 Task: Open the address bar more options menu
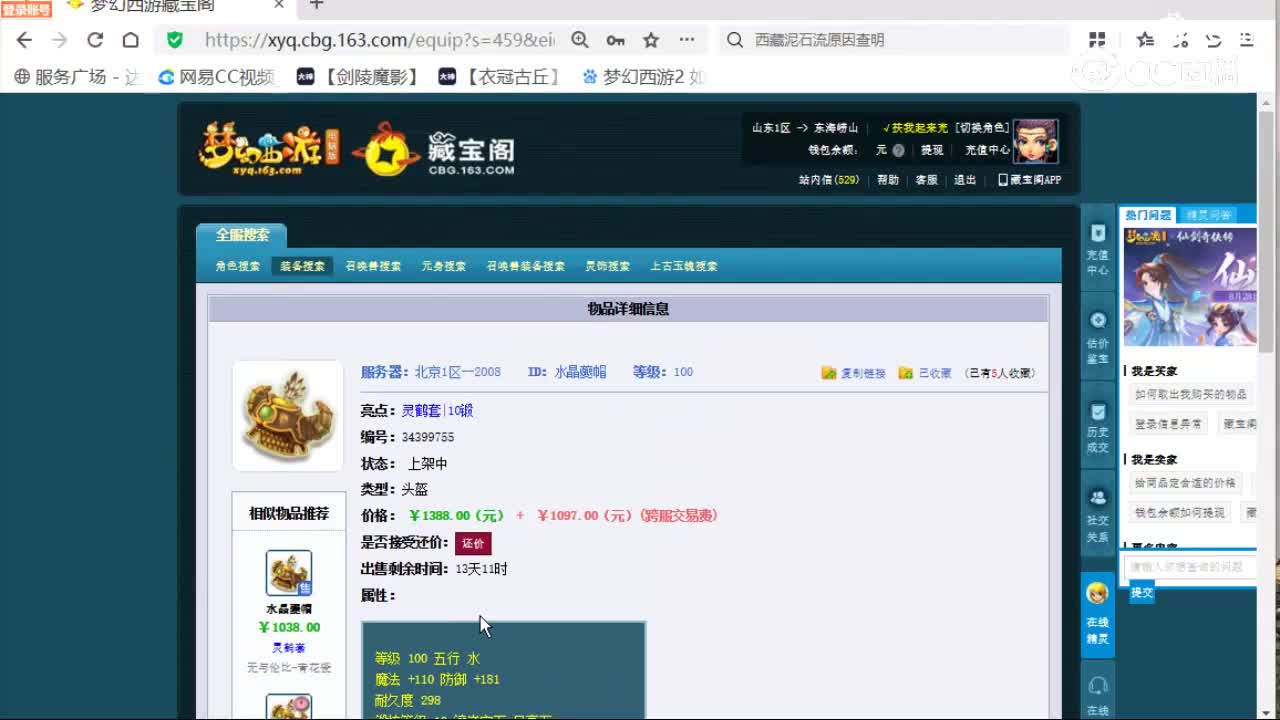click(x=687, y=40)
